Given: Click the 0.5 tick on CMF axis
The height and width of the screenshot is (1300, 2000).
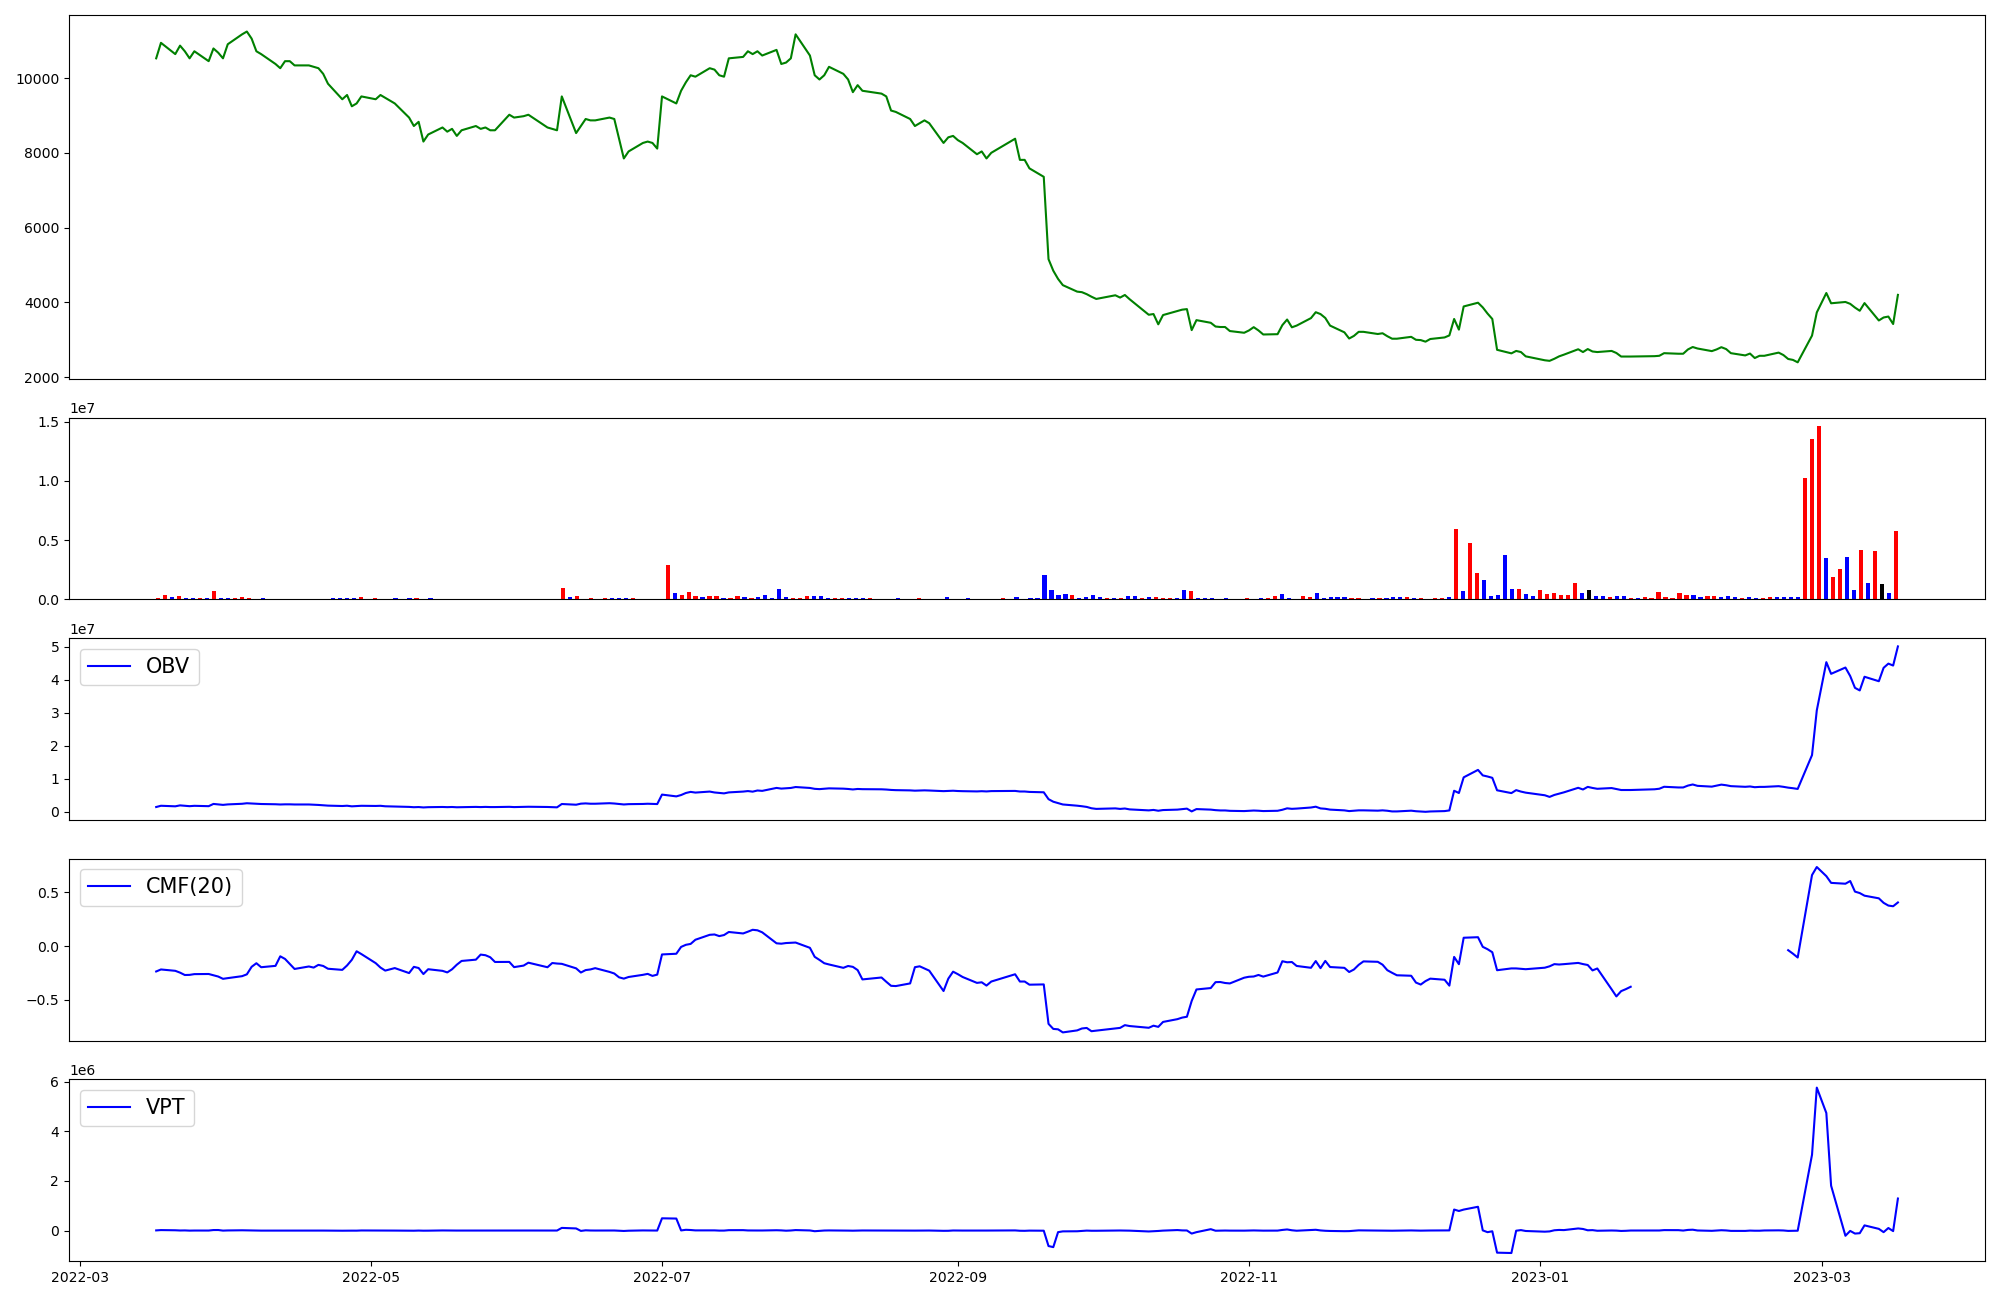Looking at the screenshot, I should [49, 893].
